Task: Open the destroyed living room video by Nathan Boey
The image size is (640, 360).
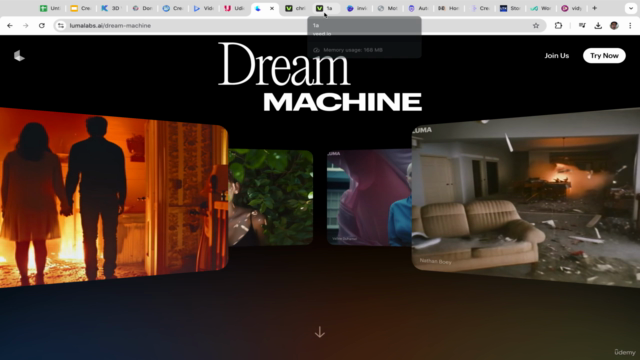Action: click(x=526, y=197)
